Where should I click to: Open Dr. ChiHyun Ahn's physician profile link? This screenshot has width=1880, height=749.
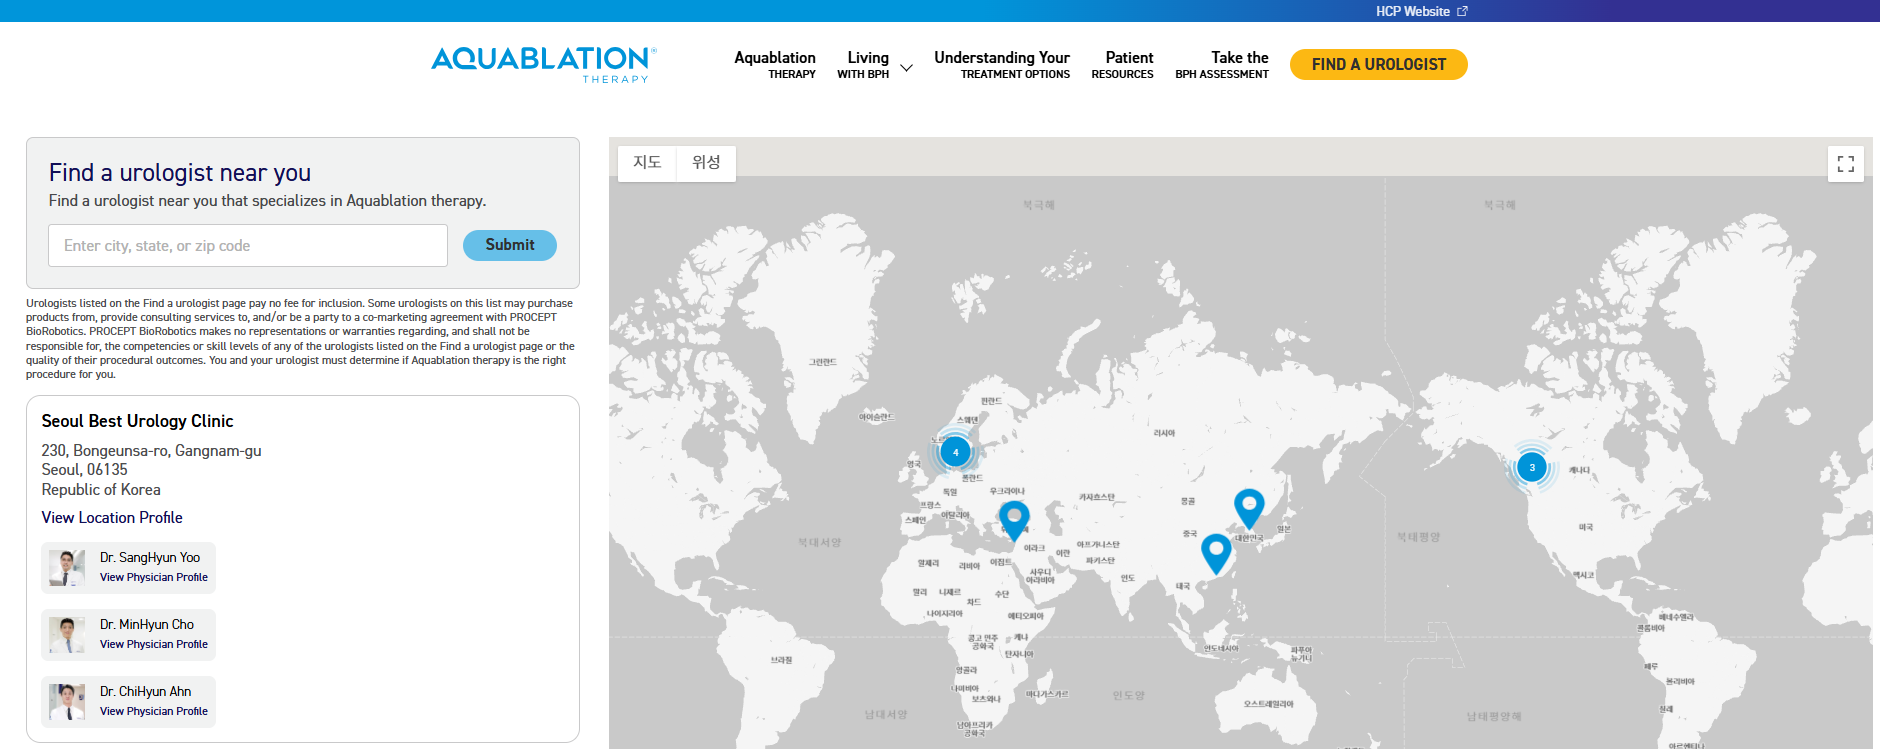154,711
